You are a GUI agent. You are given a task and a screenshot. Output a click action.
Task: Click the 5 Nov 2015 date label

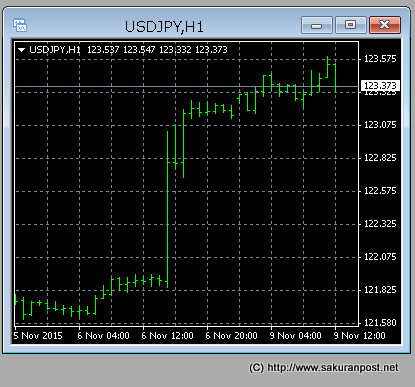point(38,336)
